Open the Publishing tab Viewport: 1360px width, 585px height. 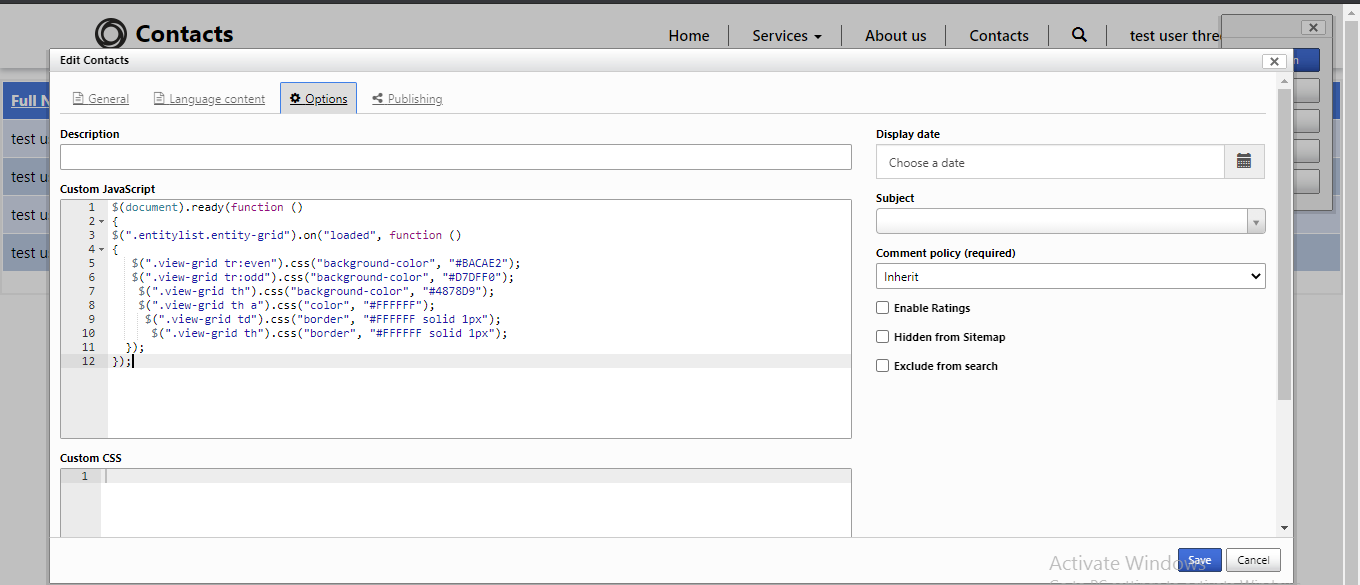click(407, 99)
